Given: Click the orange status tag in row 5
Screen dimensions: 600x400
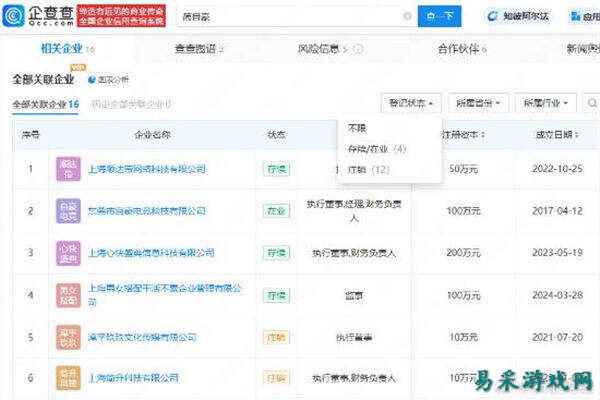Looking at the screenshot, I should tap(276, 337).
